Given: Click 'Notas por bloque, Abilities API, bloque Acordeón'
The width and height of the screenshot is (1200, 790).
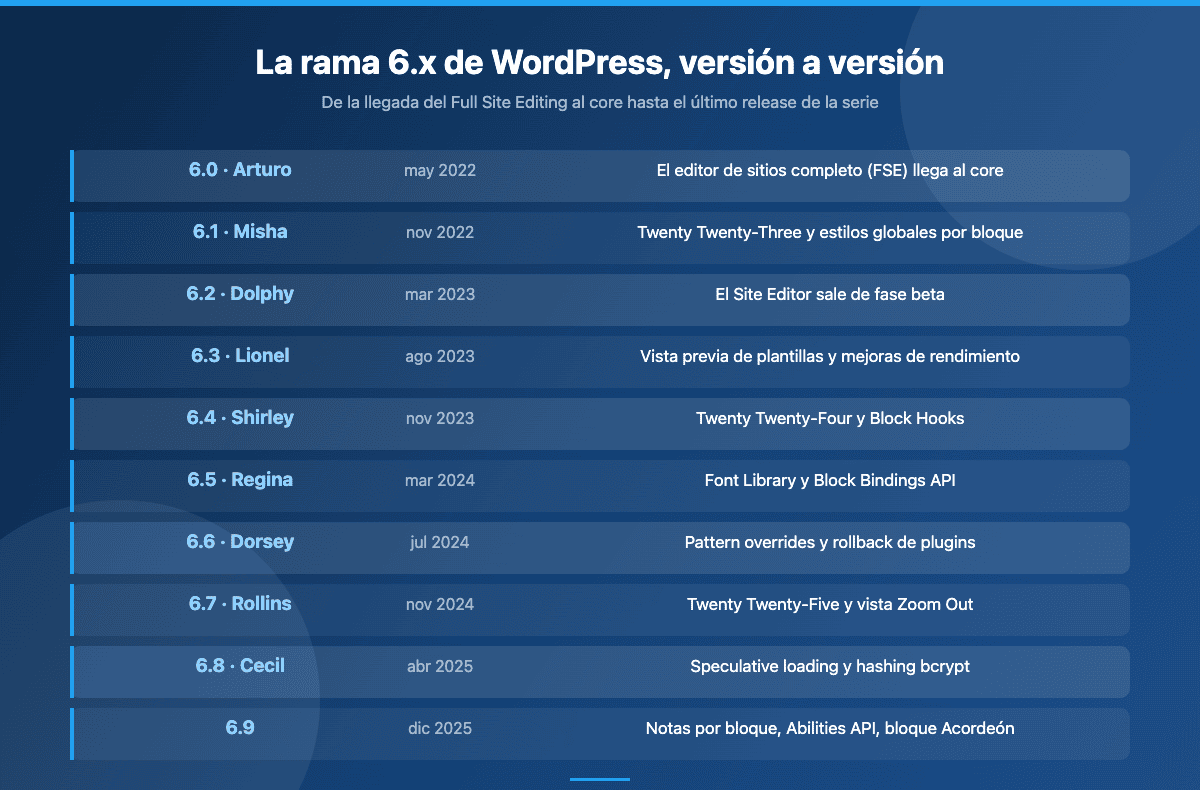Looking at the screenshot, I should point(830,729).
